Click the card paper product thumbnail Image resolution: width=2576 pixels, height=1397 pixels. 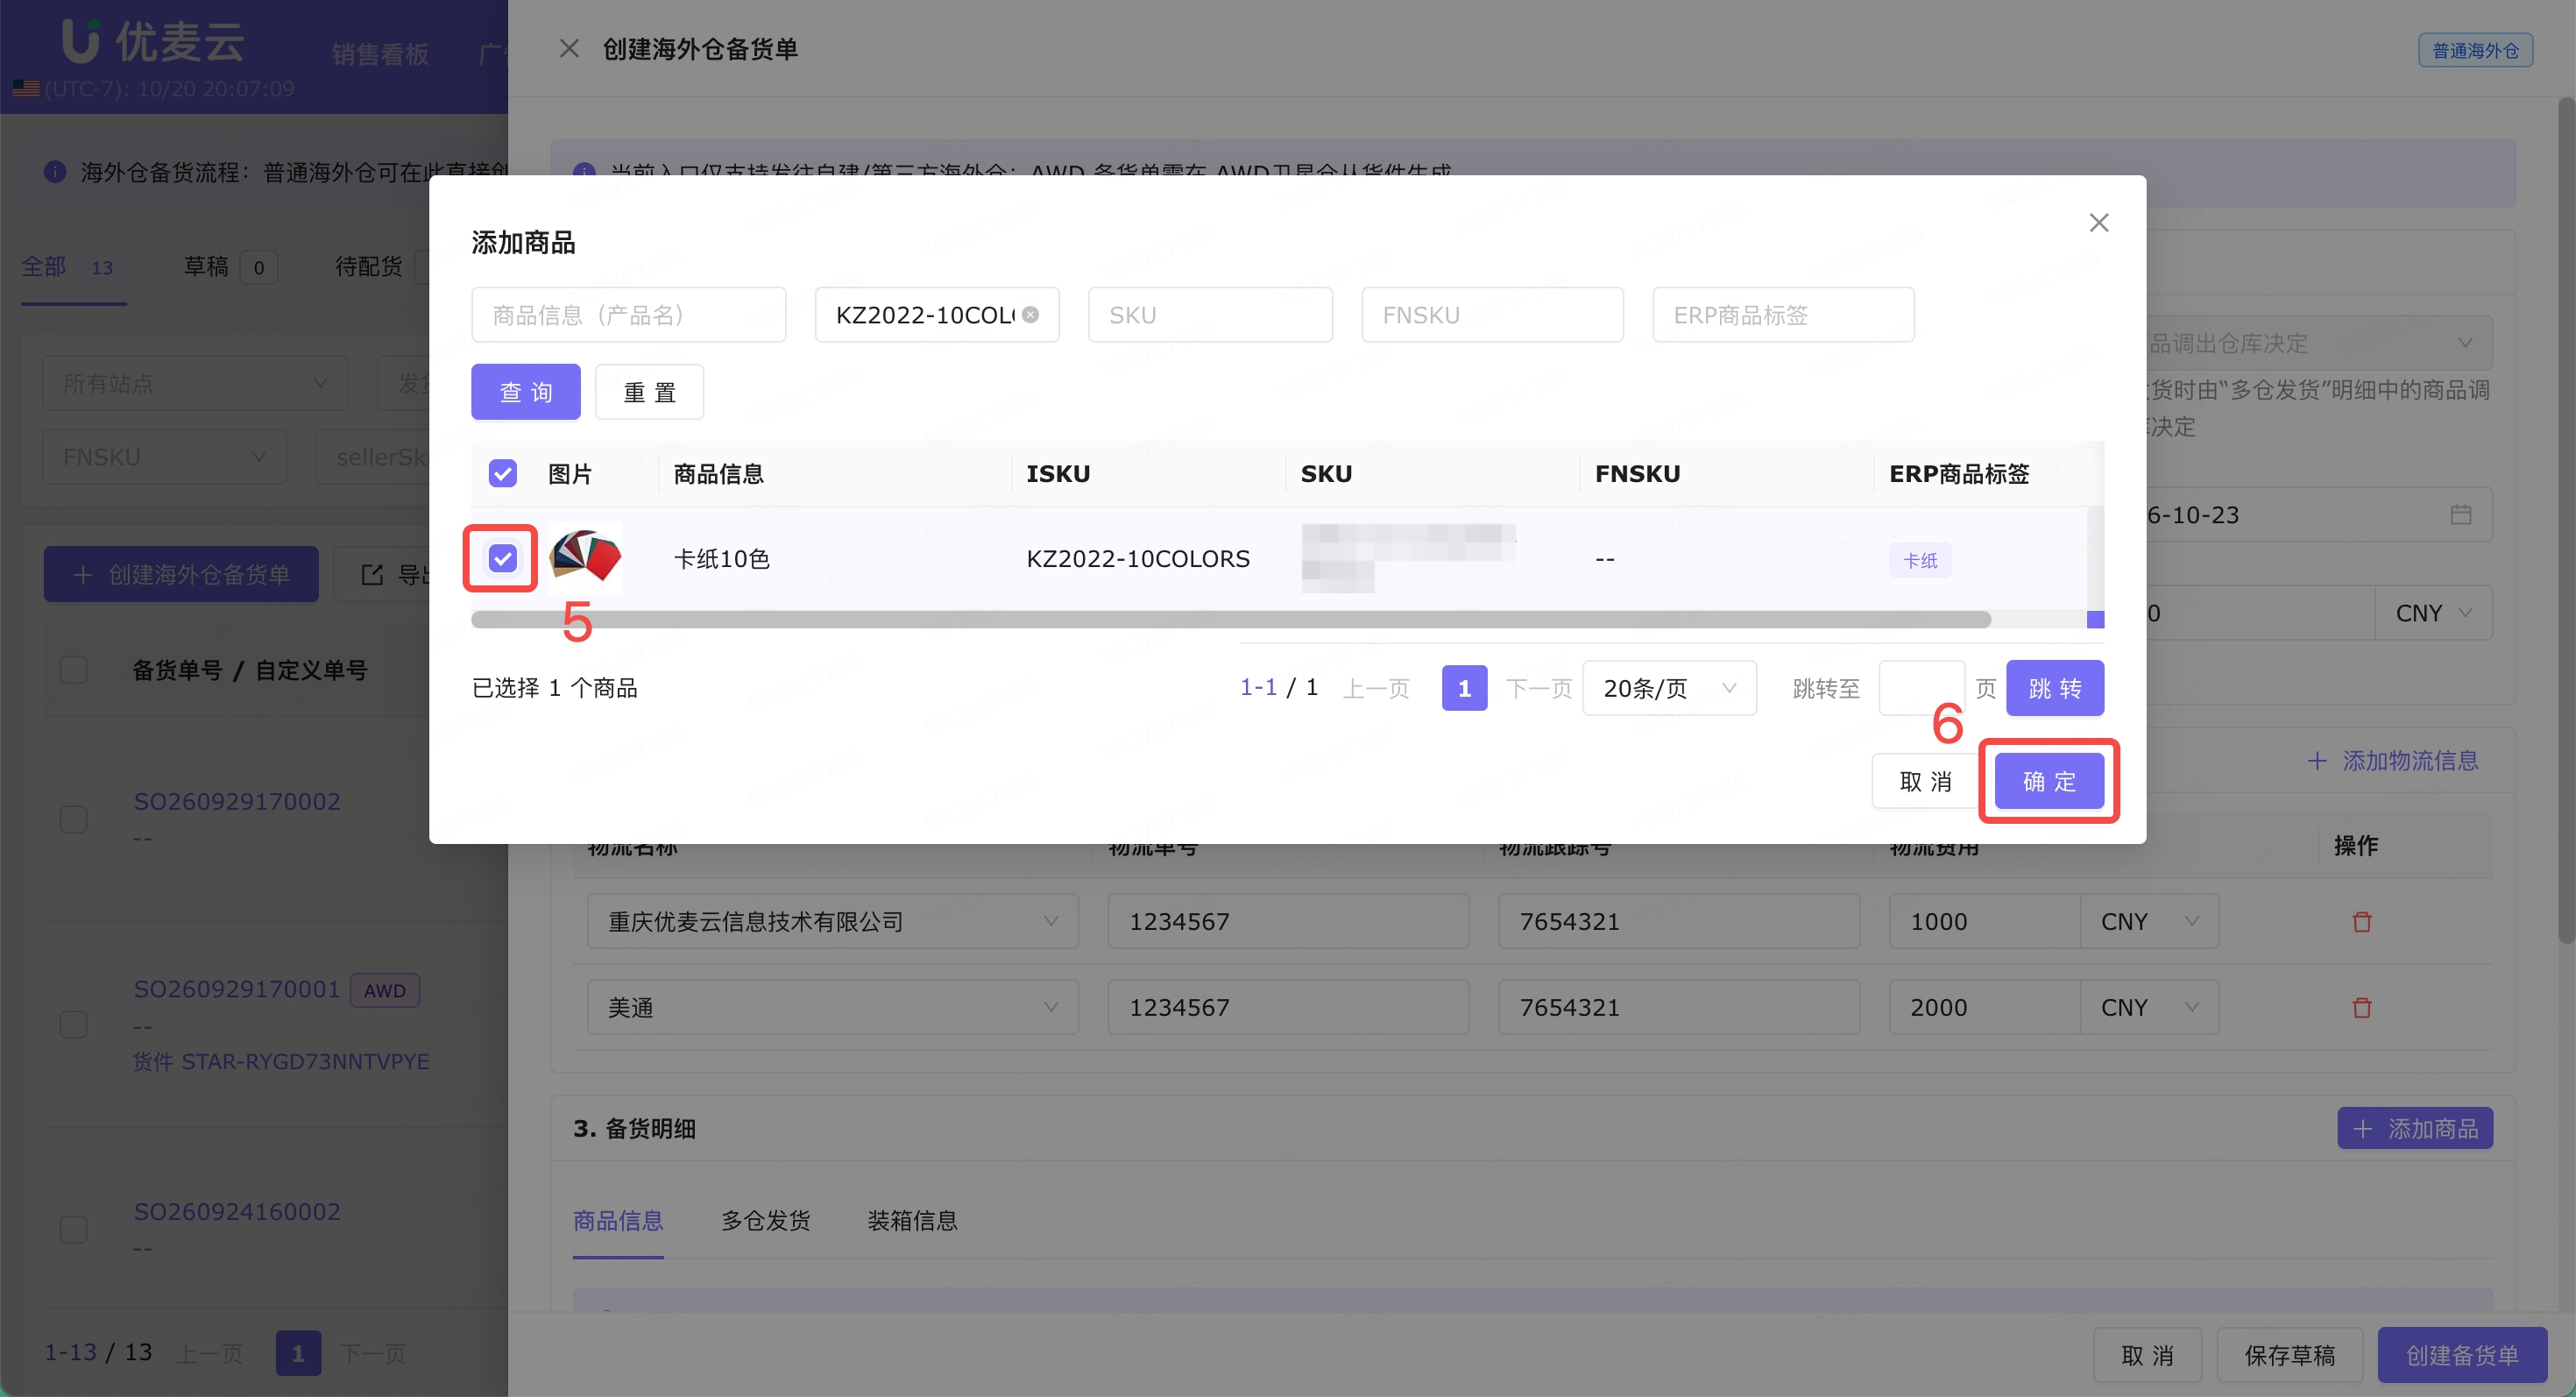click(x=585, y=557)
